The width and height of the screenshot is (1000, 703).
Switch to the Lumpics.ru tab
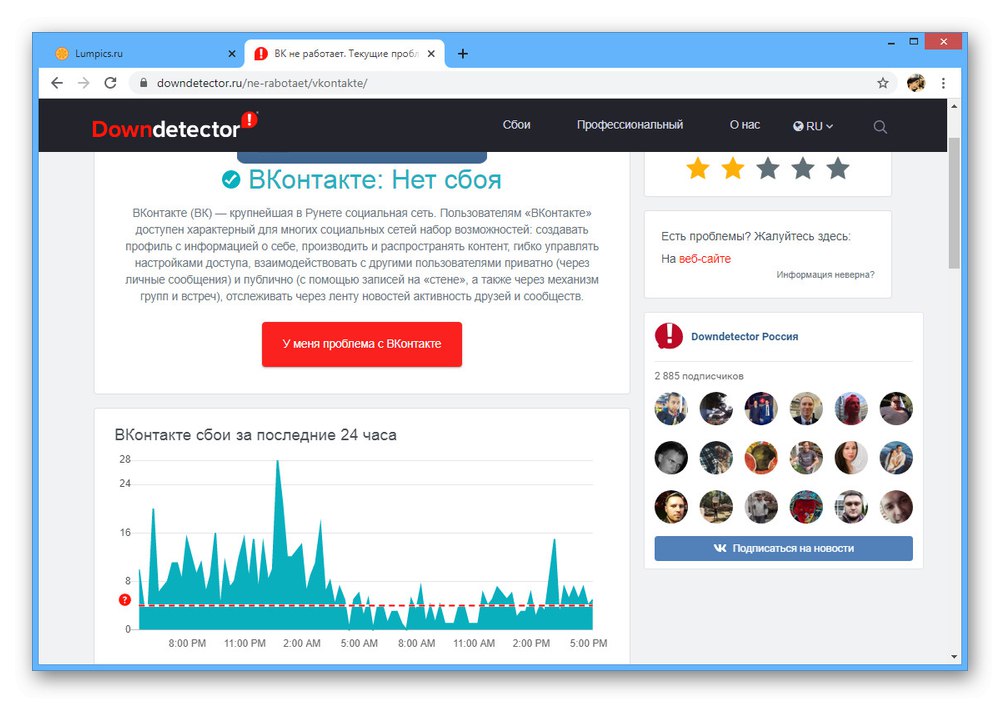pyautogui.click(x=140, y=54)
